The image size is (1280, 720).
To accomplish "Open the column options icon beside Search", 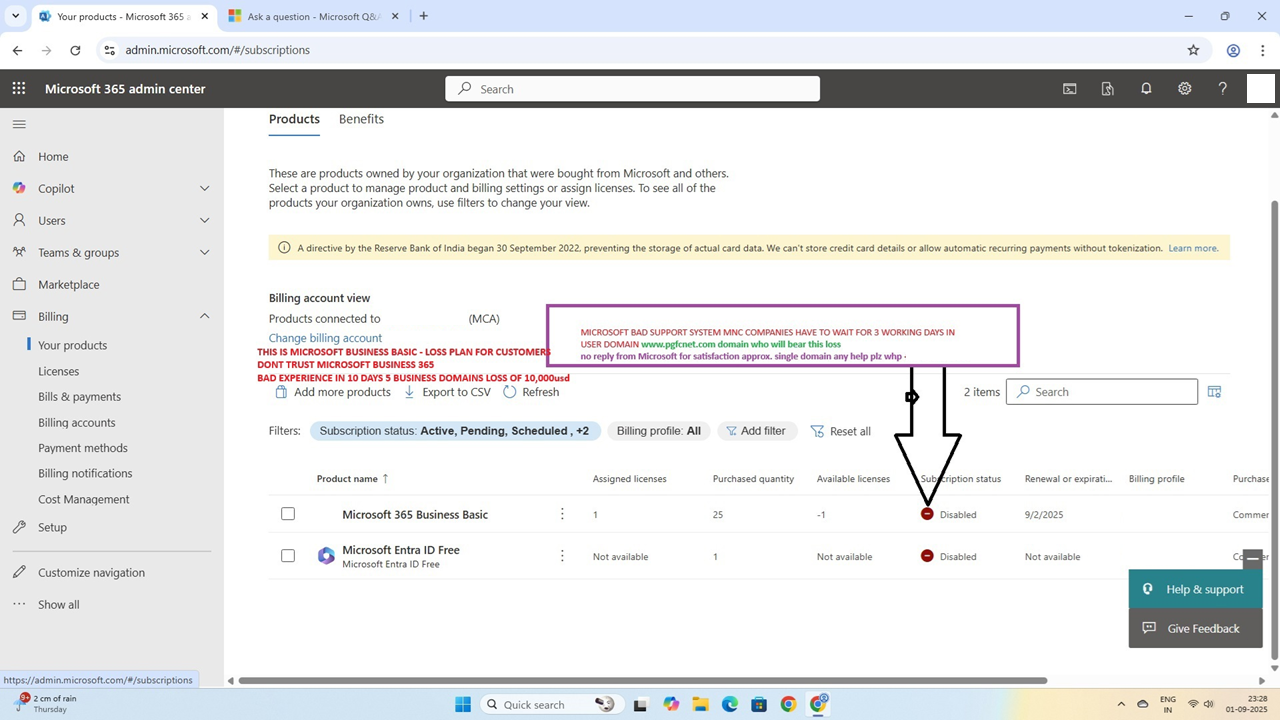I will (x=1214, y=392).
